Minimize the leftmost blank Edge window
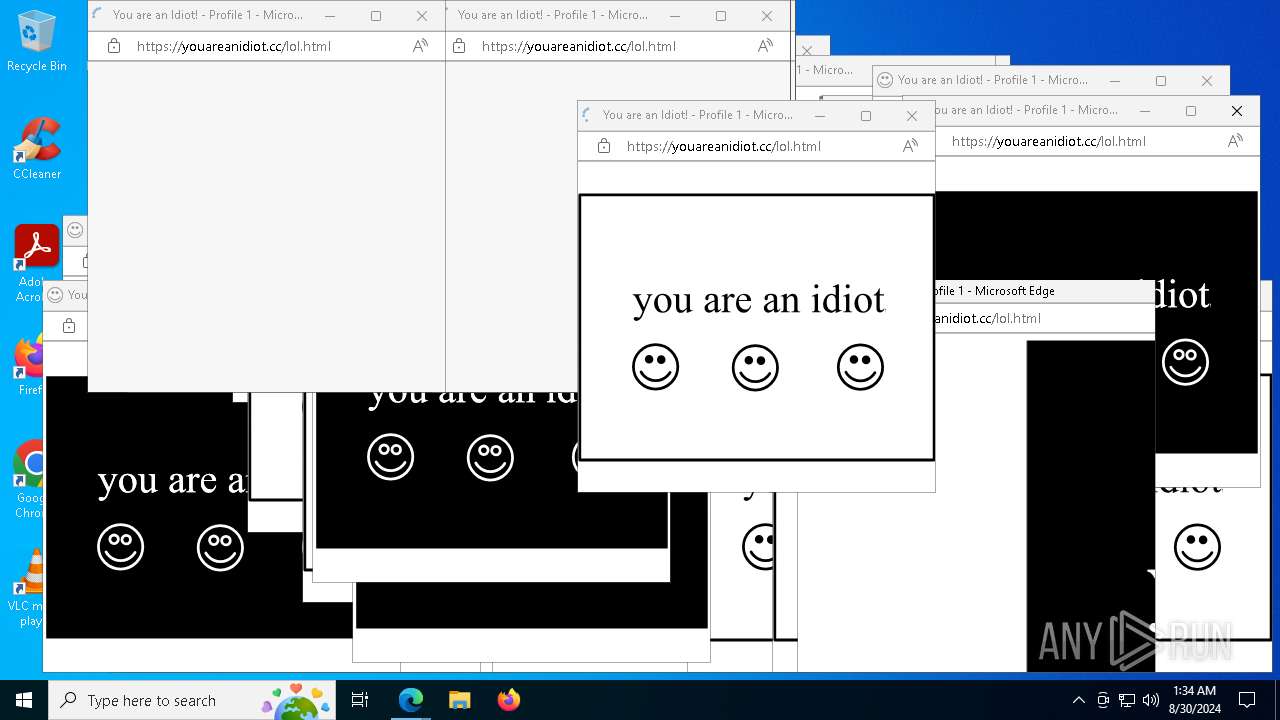The height and width of the screenshot is (720, 1280). pos(330,16)
